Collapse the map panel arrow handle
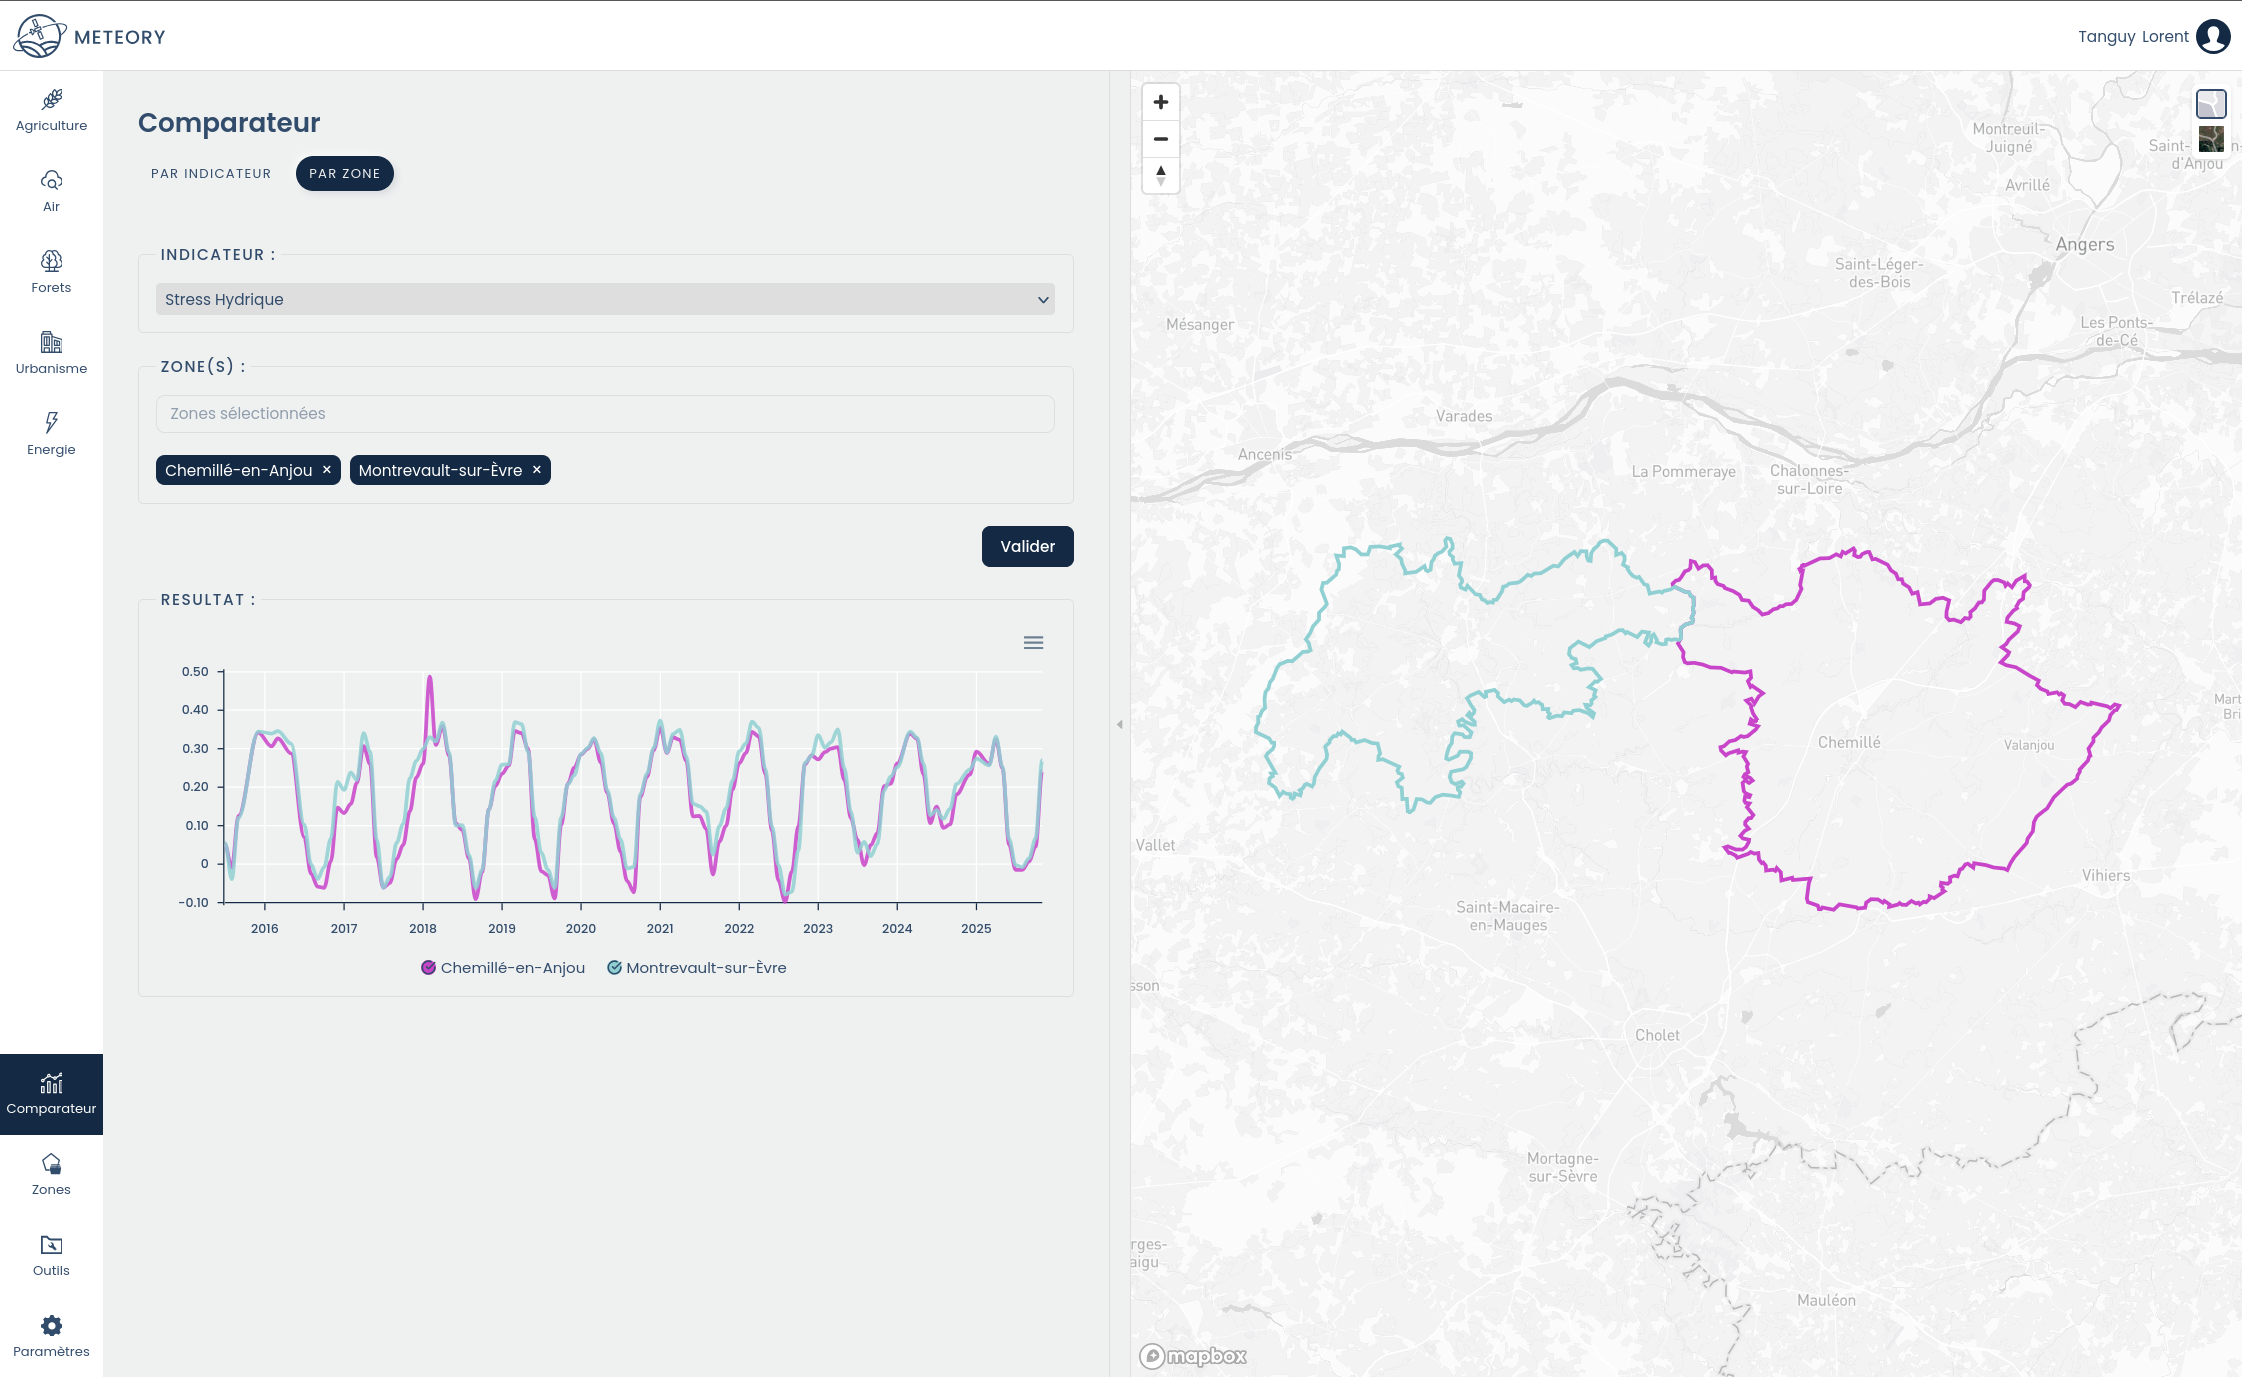The height and width of the screenshot is (1377, 2242). pos(1120,724)
